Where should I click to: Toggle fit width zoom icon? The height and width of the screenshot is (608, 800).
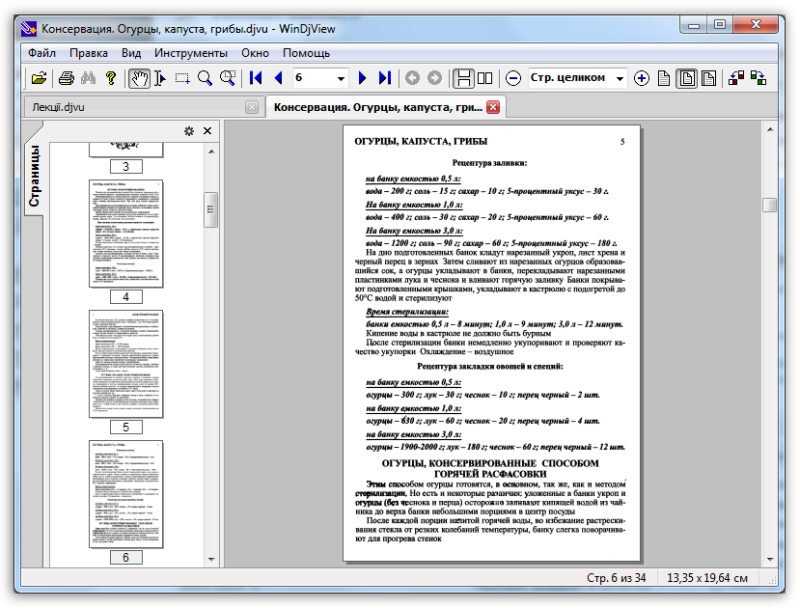tap(709, 78)
